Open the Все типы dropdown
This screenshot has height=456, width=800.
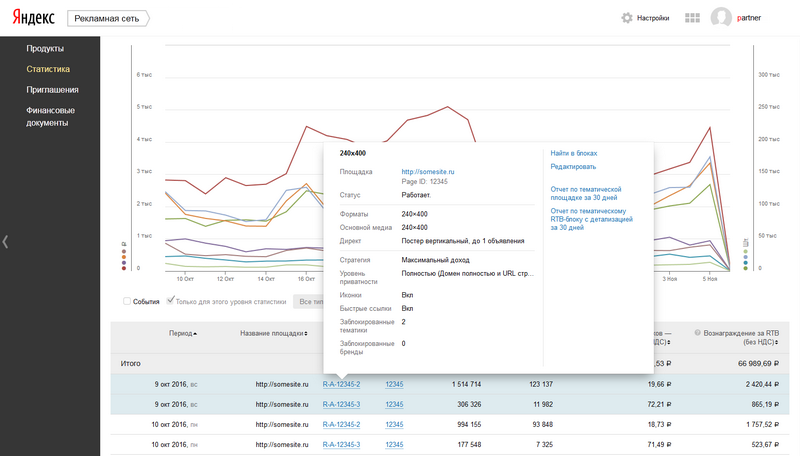tap(306, 301)
